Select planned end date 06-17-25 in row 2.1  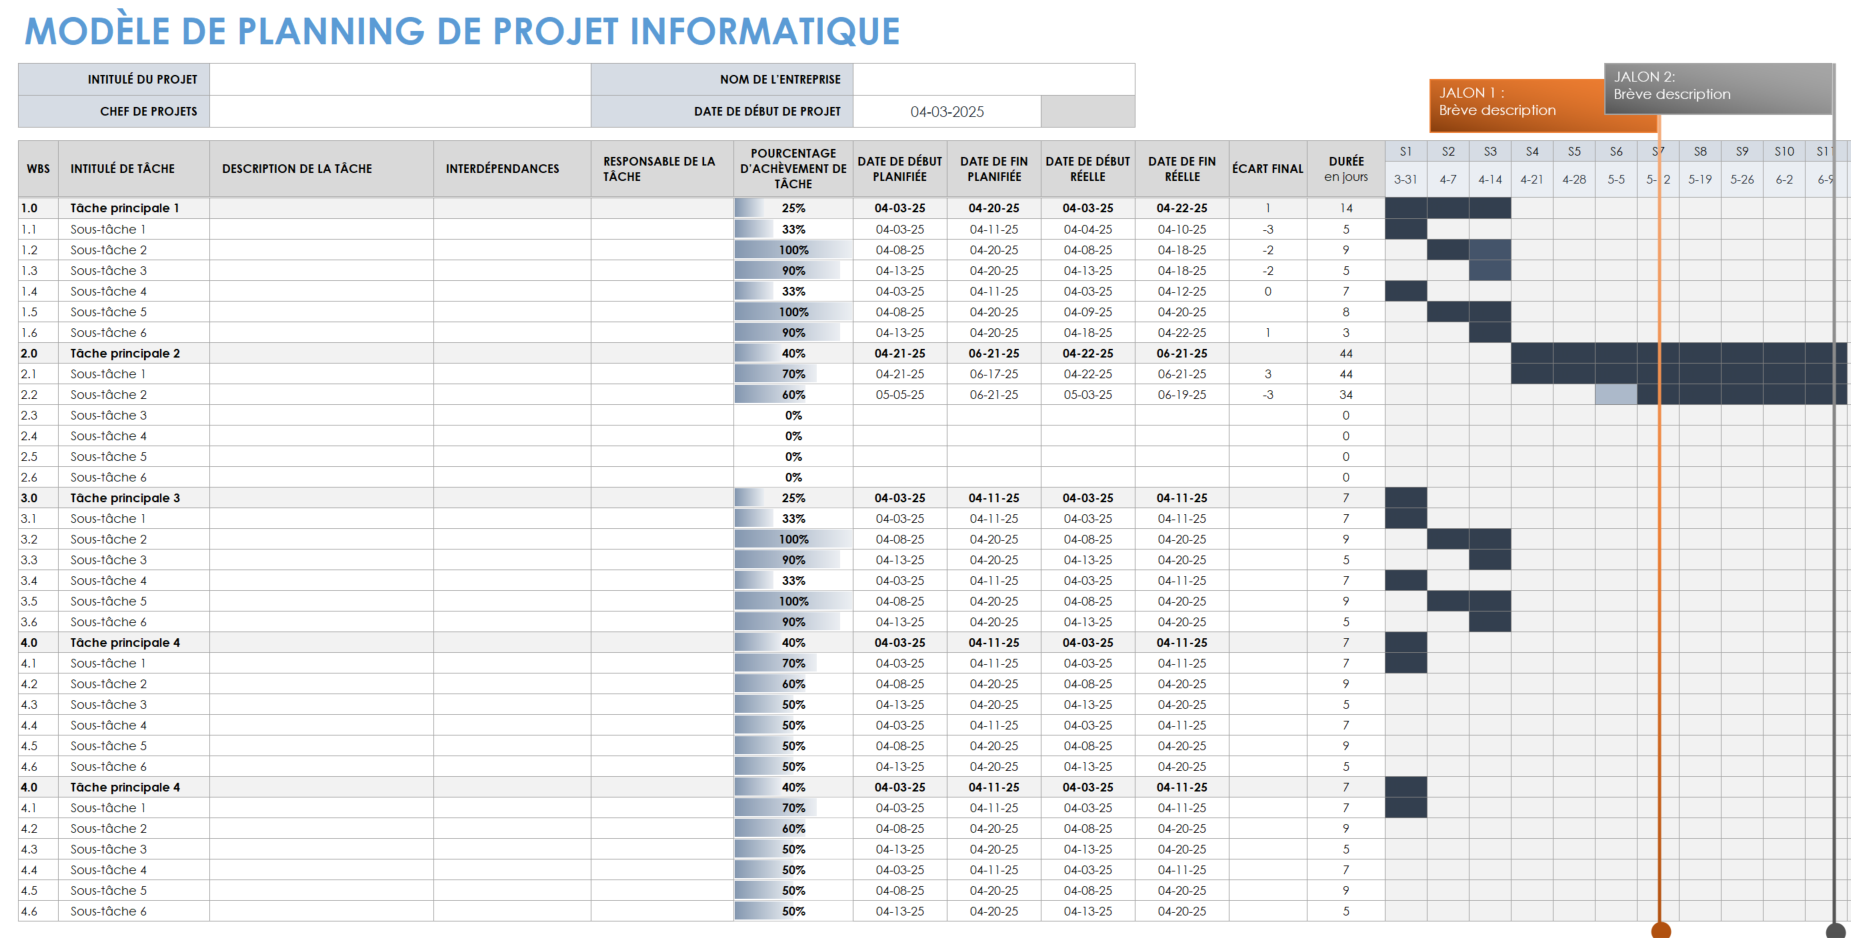click(x=994, y=374)
